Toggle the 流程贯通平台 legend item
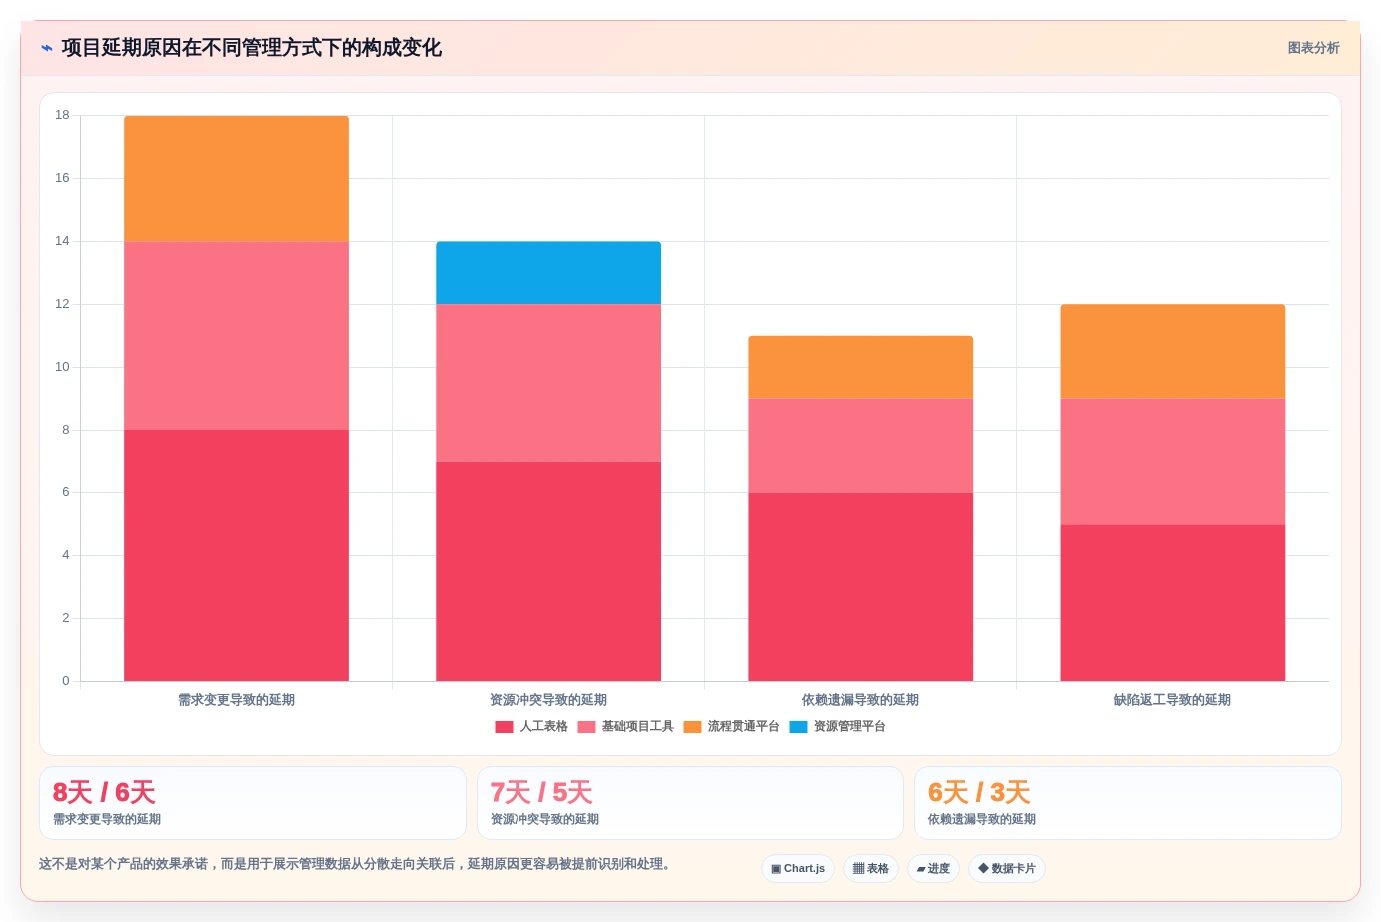This screenshot has width=1381, height=922. (x=731, y=727)
